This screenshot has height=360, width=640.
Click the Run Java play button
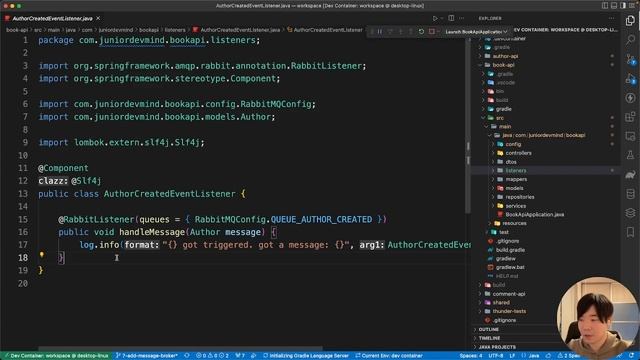point(435,18)
